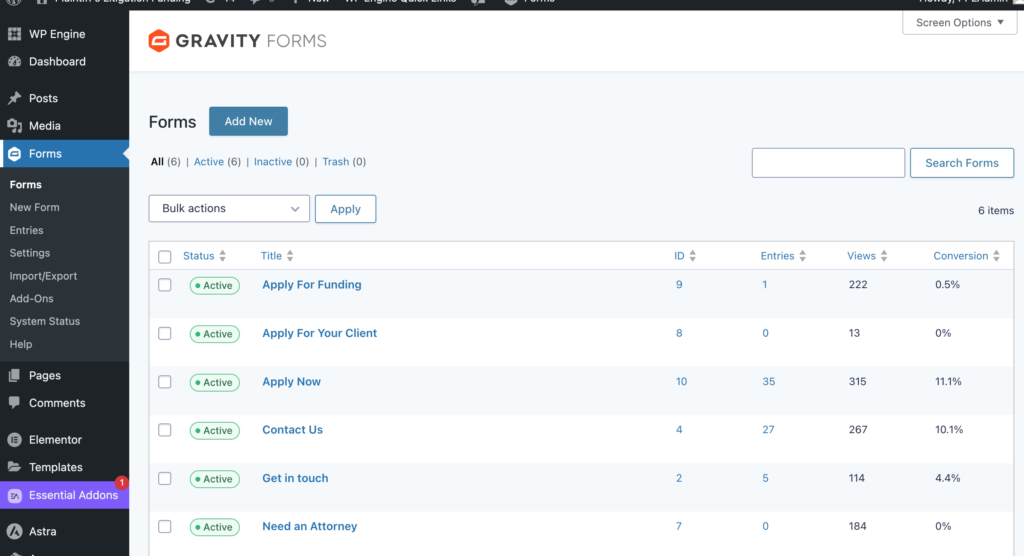Tick the Contact Us form checkbox
This screenshot has width=1024, height=556.
[165, 430]
